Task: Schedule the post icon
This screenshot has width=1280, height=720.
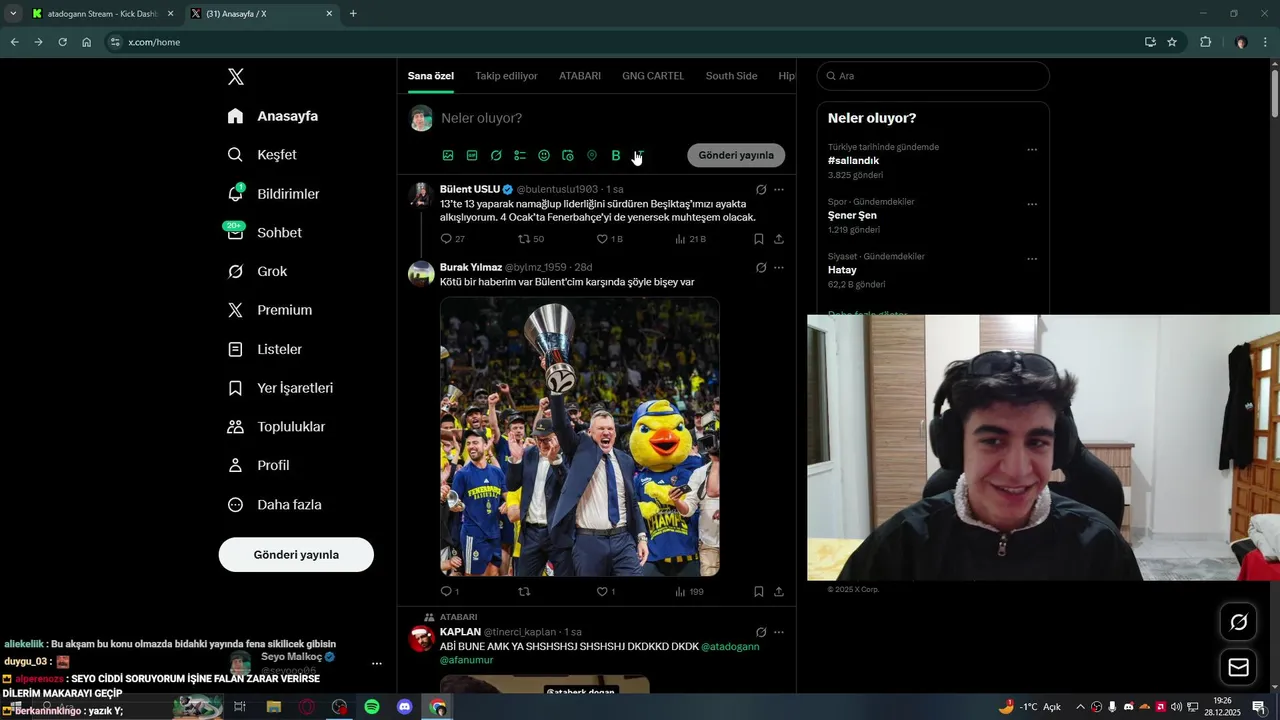Action: (x=568, y=155)
